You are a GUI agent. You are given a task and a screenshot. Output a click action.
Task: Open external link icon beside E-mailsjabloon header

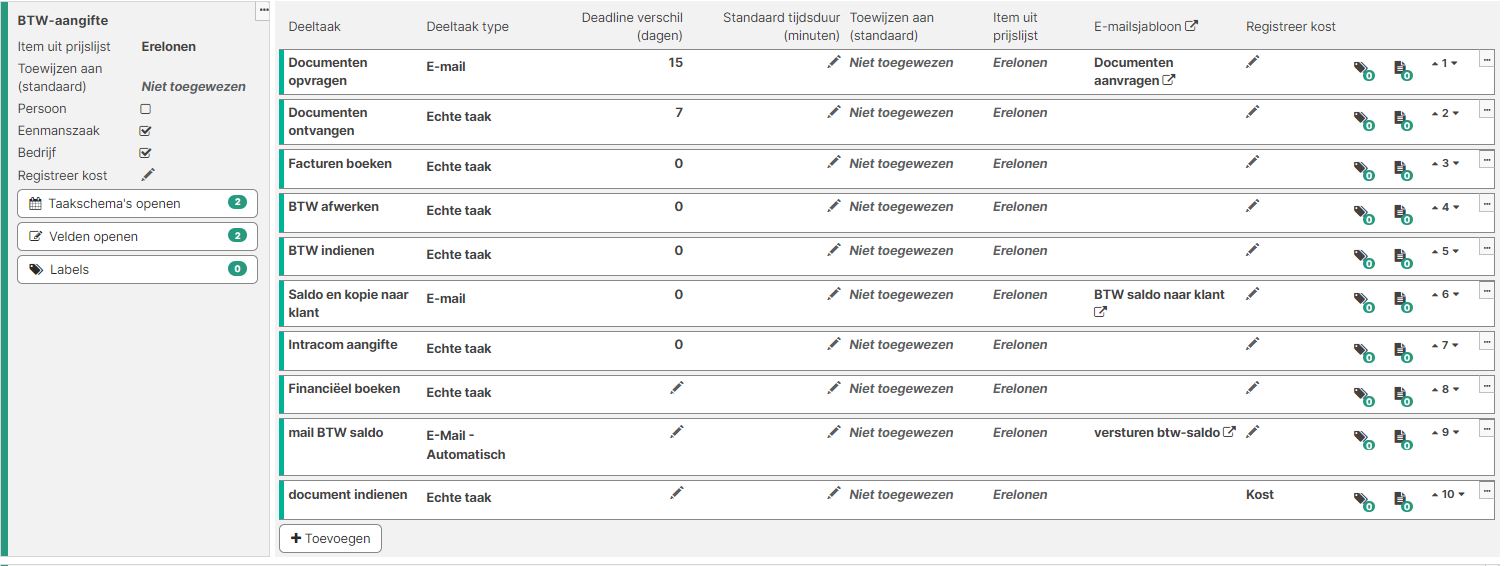[1191, 27]
